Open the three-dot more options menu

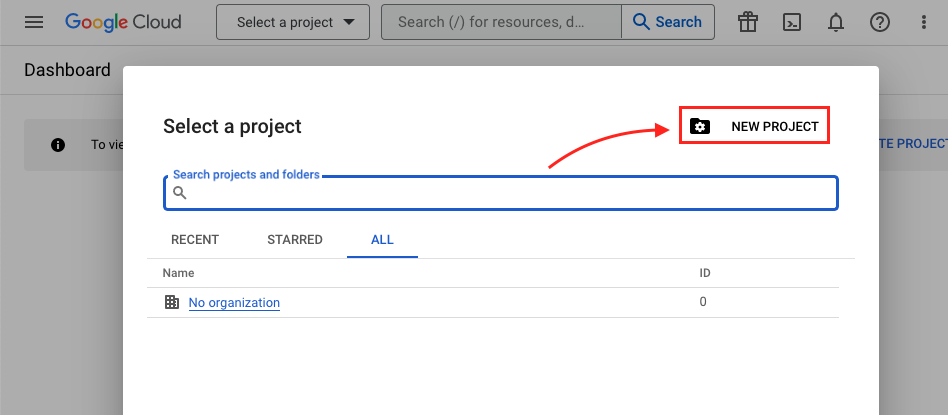point(923,22)
